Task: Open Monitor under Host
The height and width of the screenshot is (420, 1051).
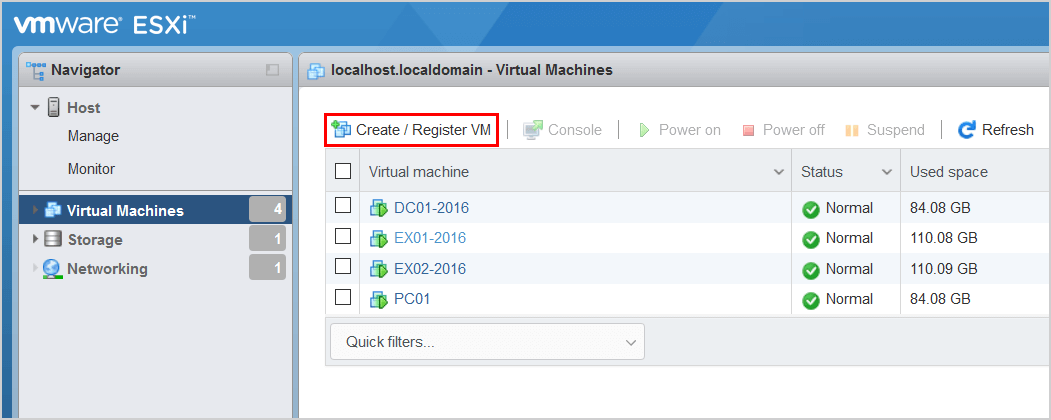Action: [x=91, y=169]
